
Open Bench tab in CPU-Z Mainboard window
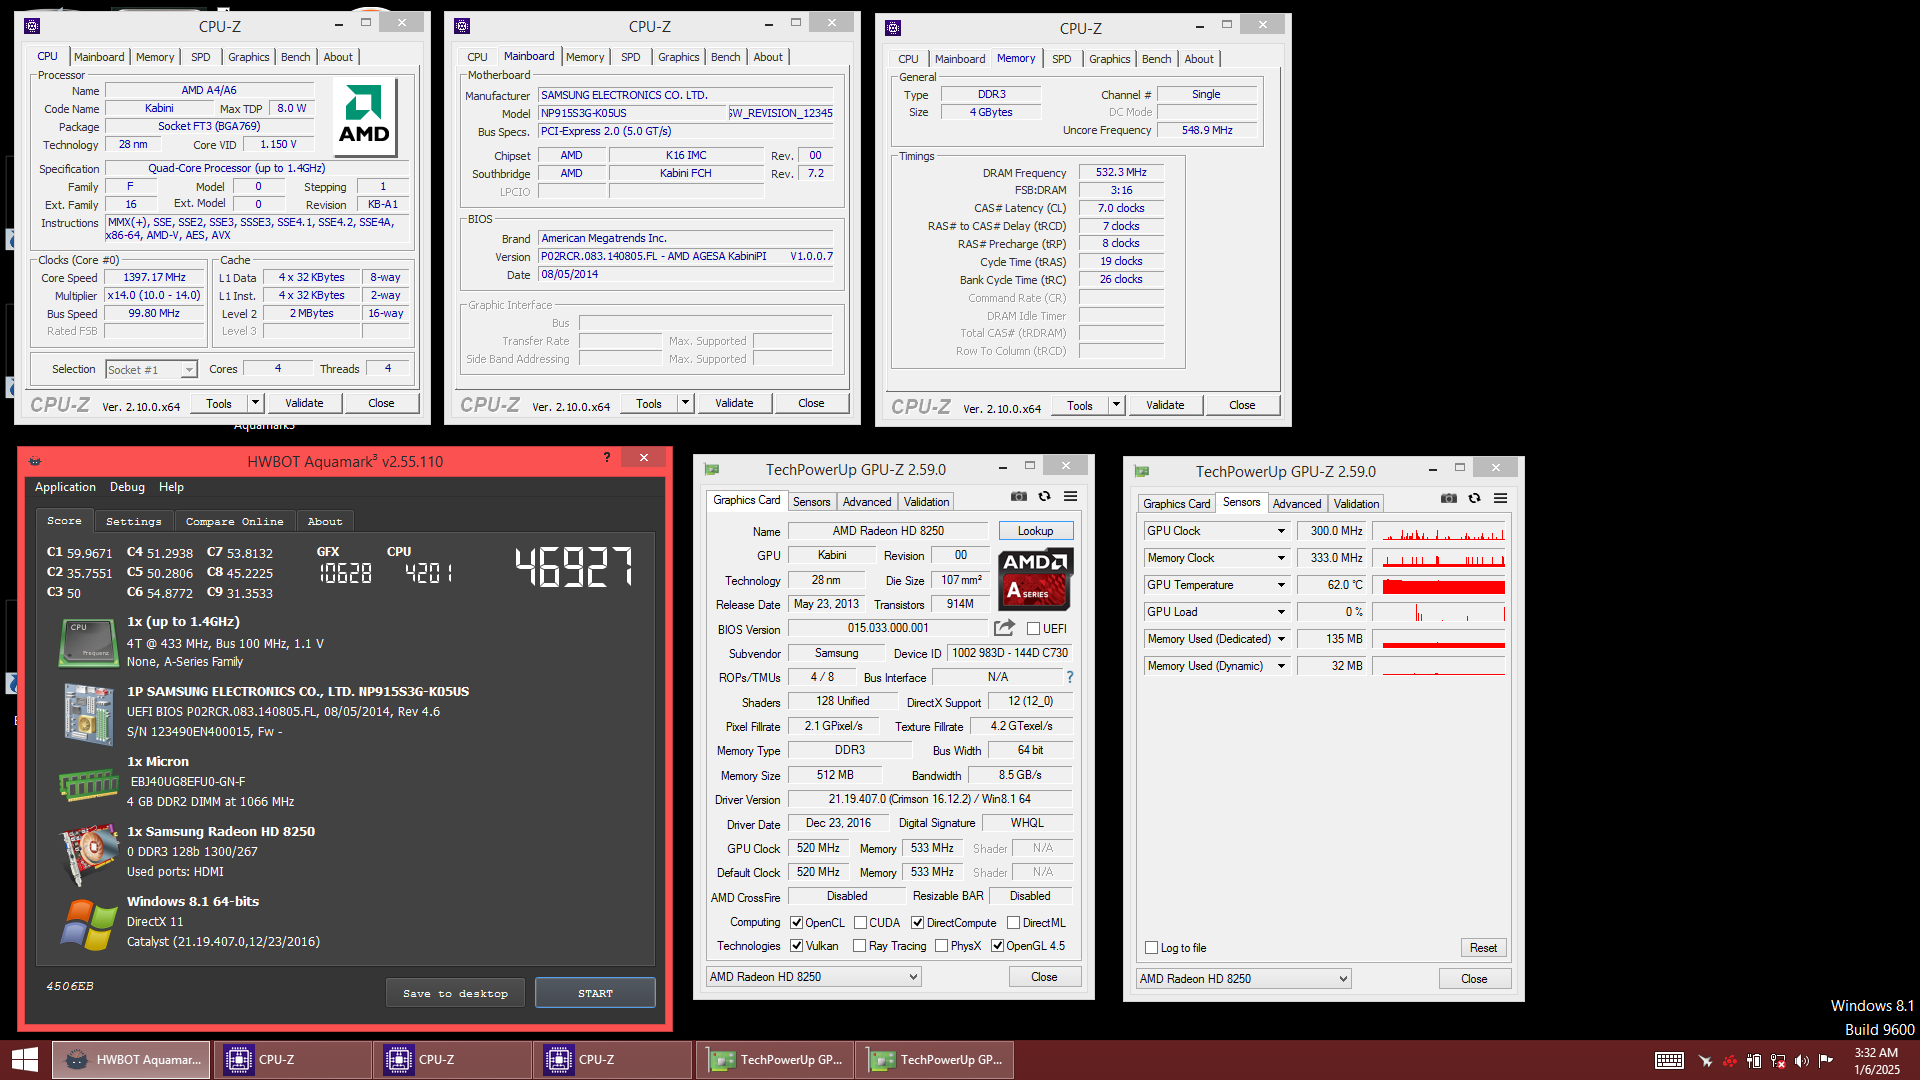pos(725,57)
